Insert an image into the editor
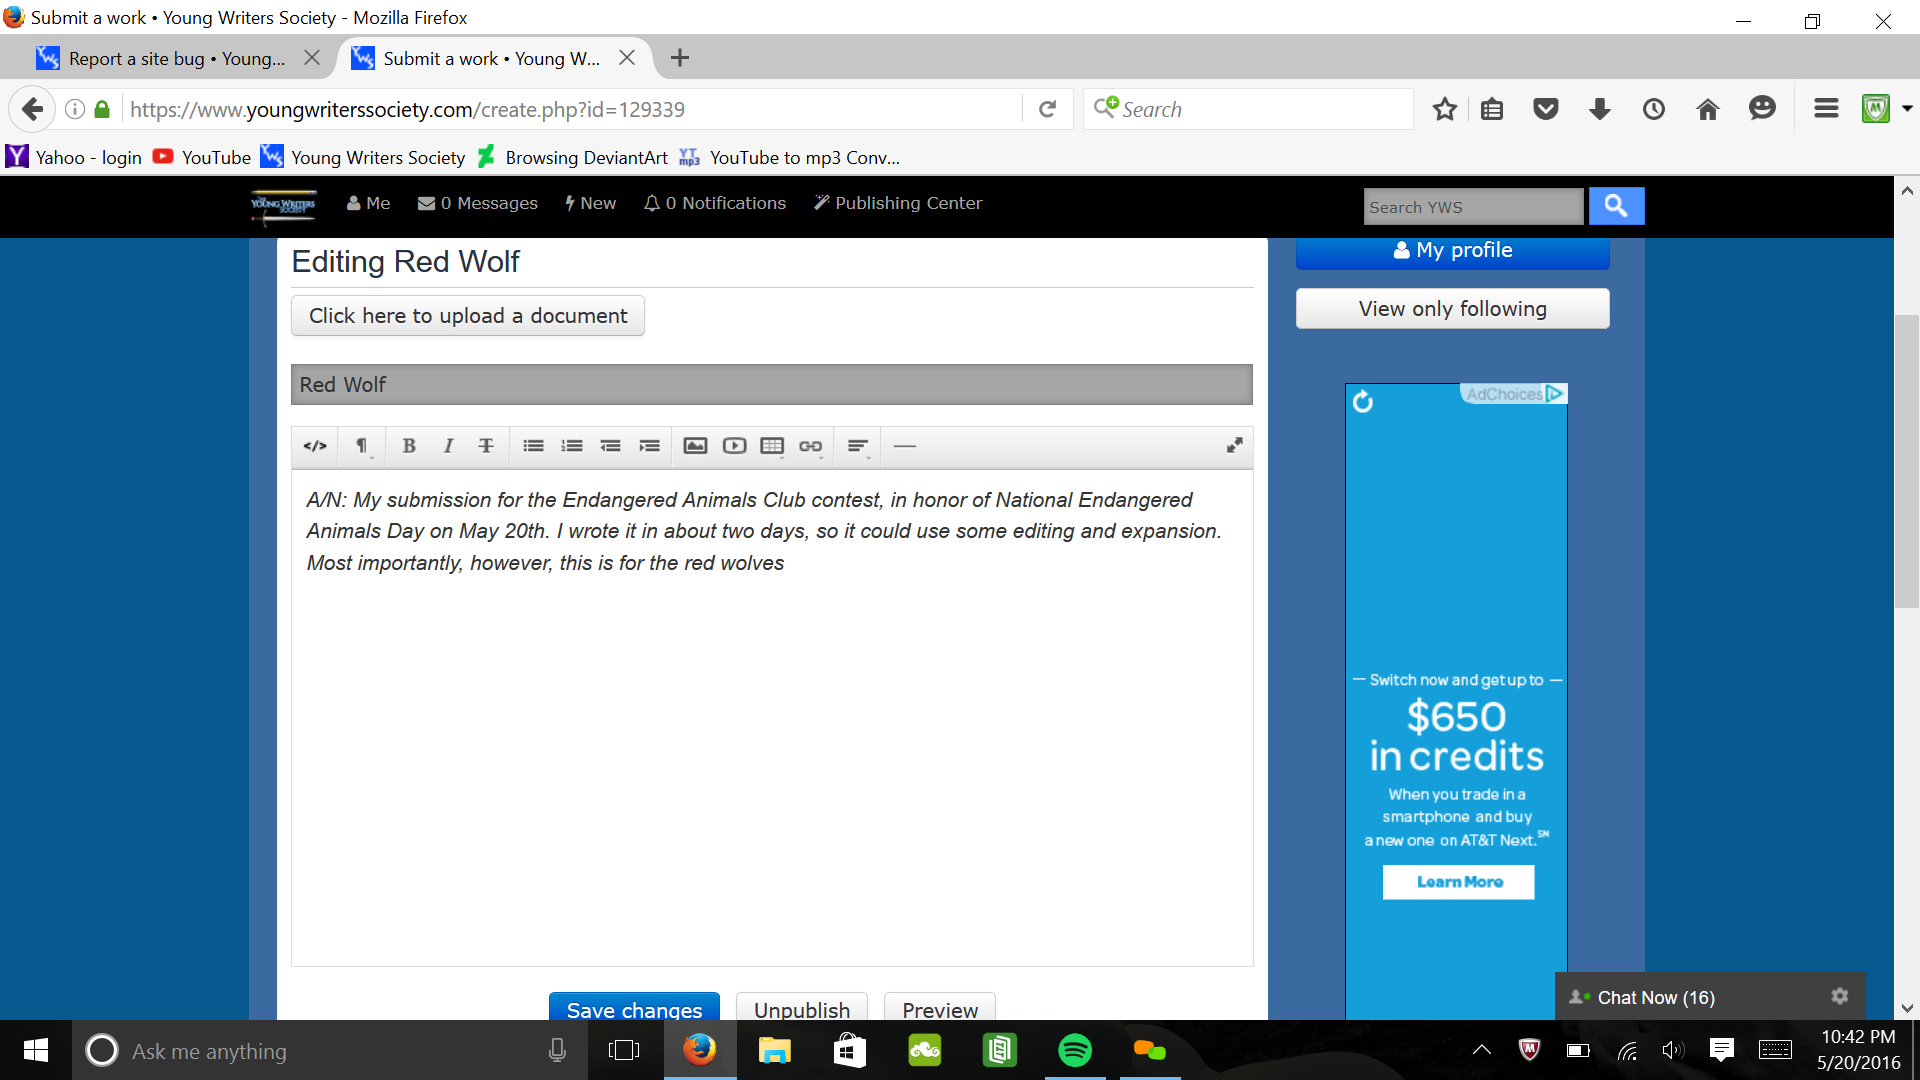This screenshot has width=1920, height=1080. pyautogui.click(x=695, y=446)
